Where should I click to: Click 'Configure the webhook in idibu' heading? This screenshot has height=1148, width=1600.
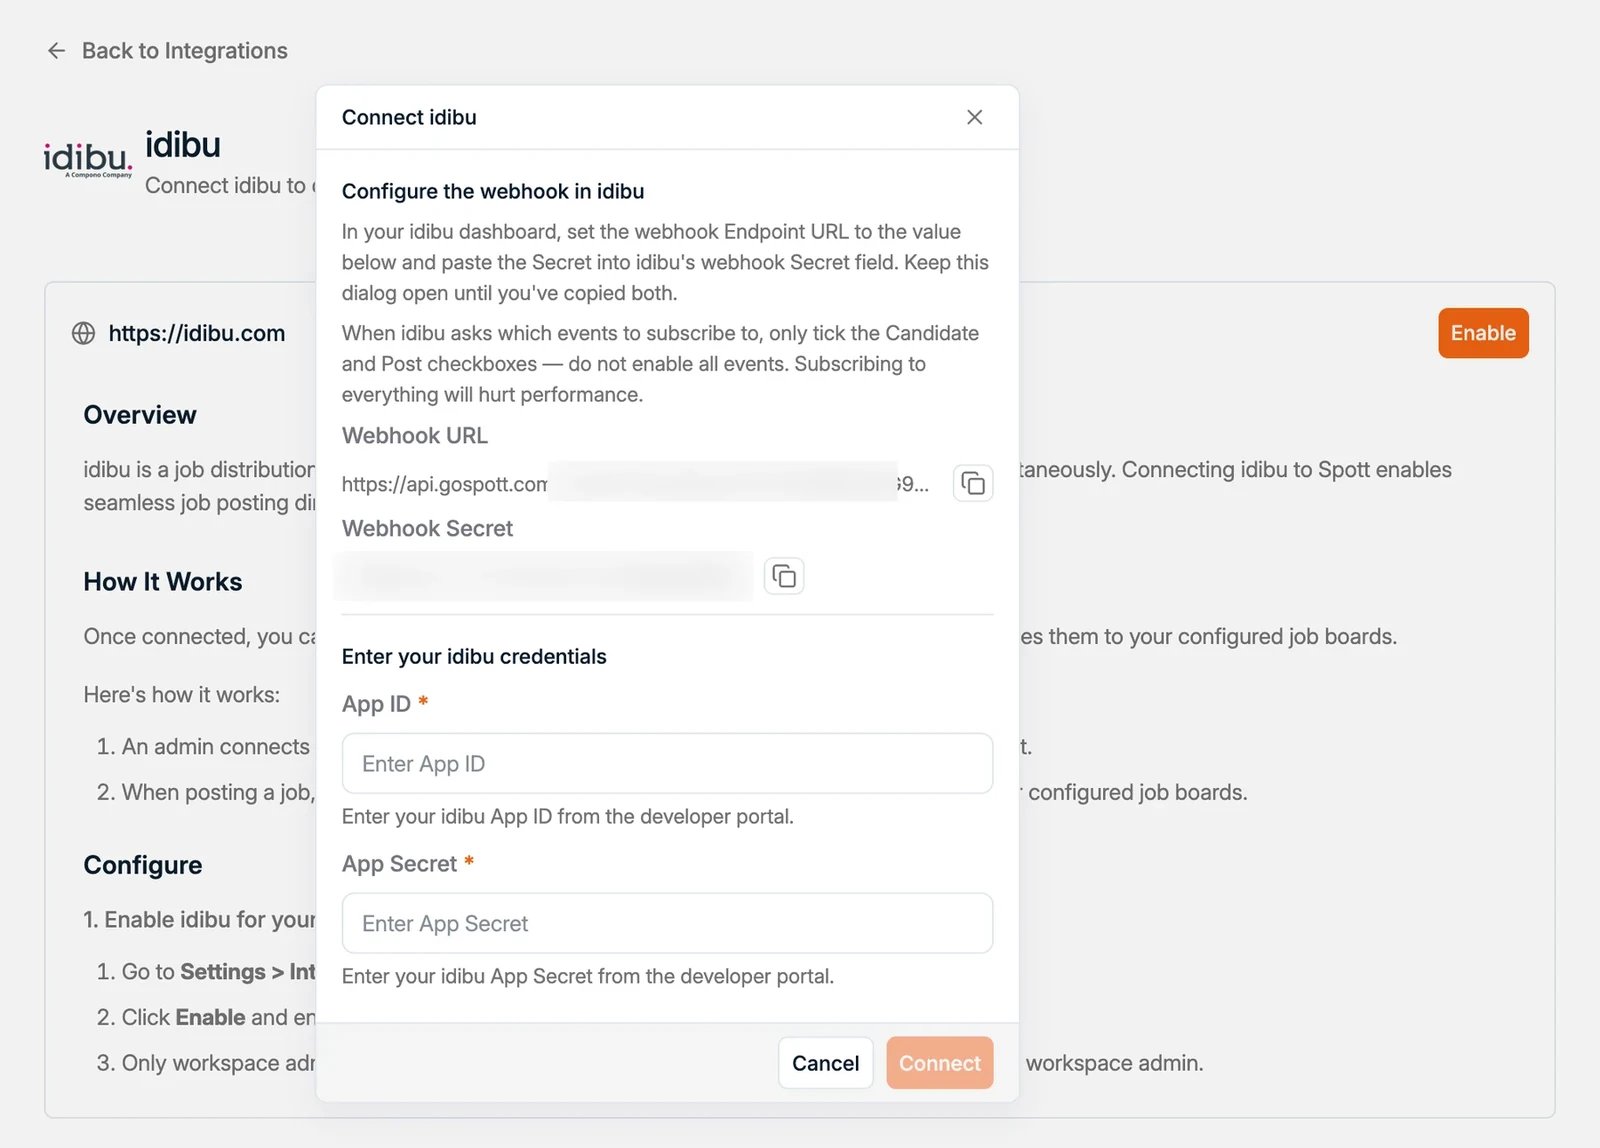tap(493, 191)
